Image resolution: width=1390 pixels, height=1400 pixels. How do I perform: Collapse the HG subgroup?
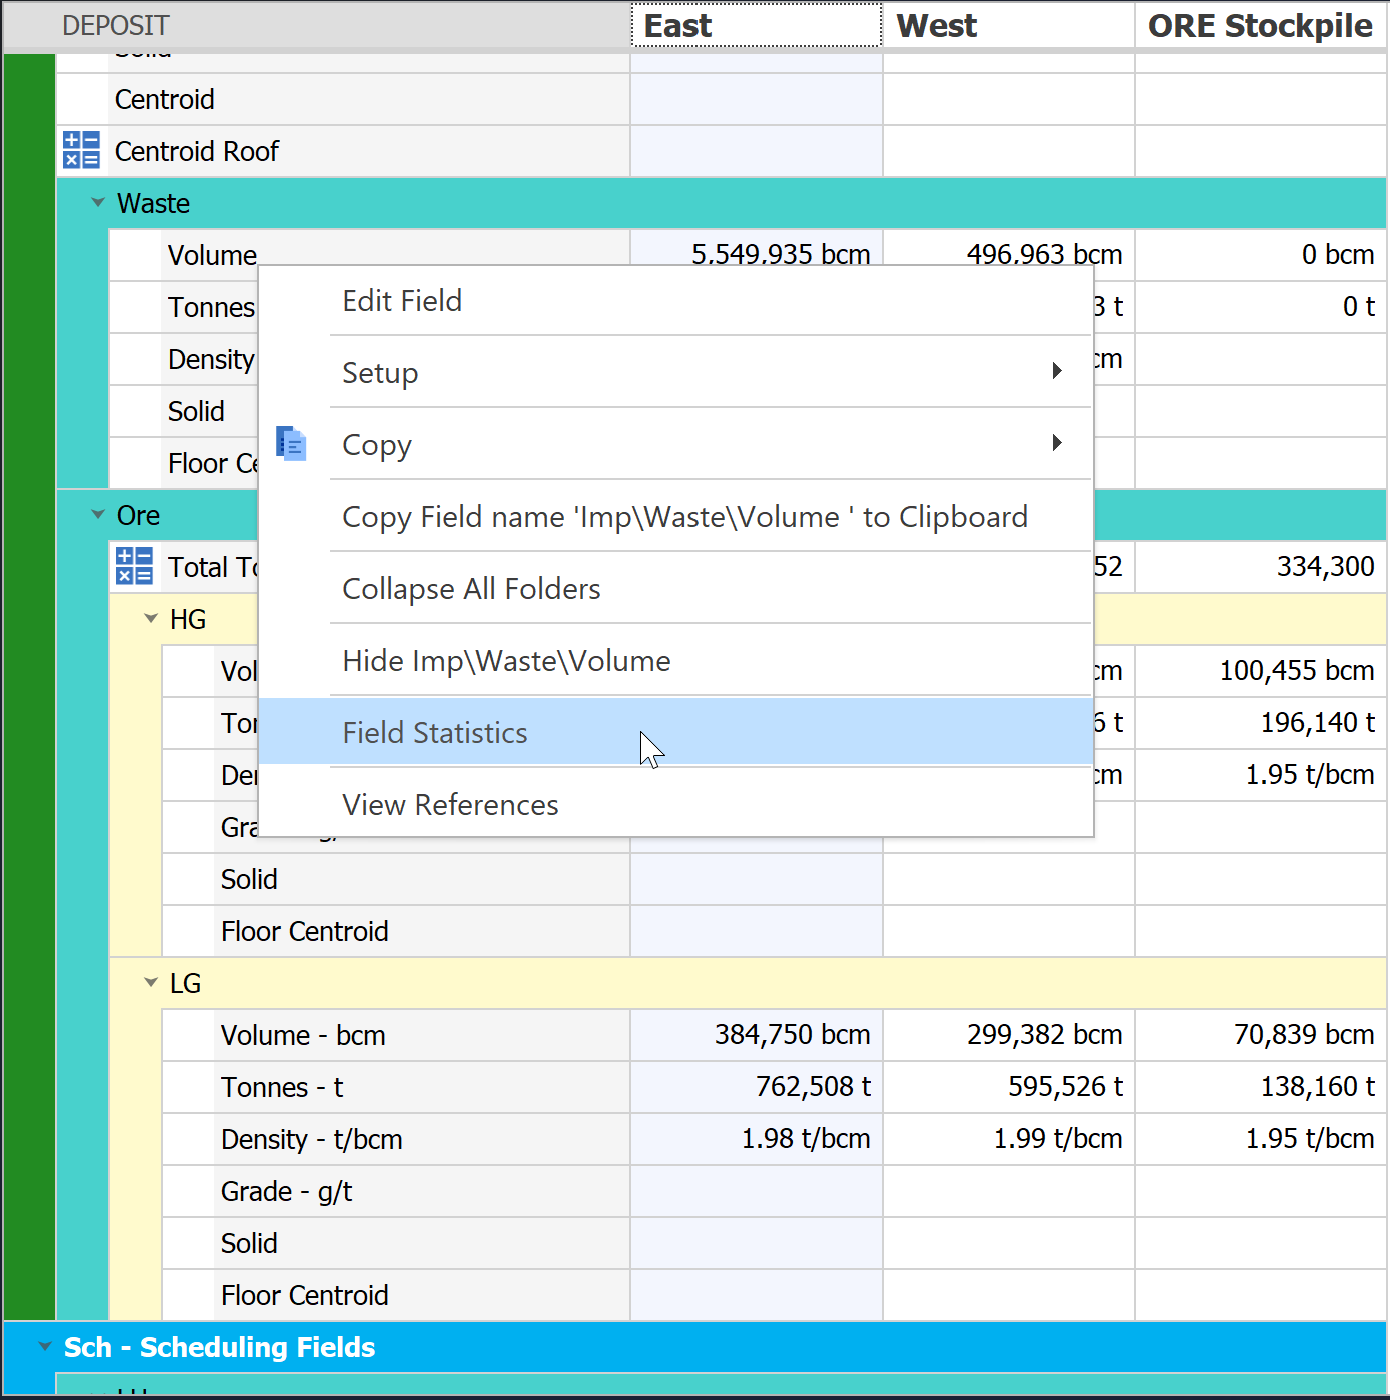pyautogui.click(x=150, y=618)
